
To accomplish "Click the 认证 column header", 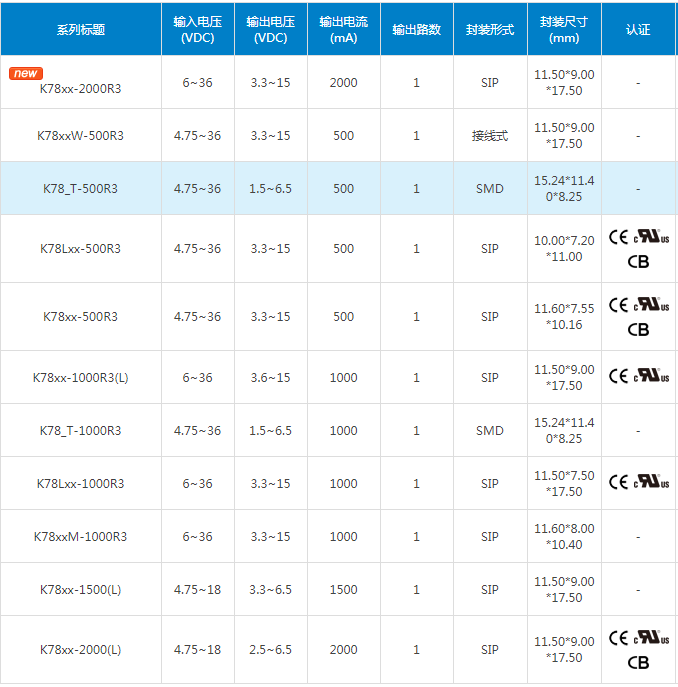I will pos(637,29).
